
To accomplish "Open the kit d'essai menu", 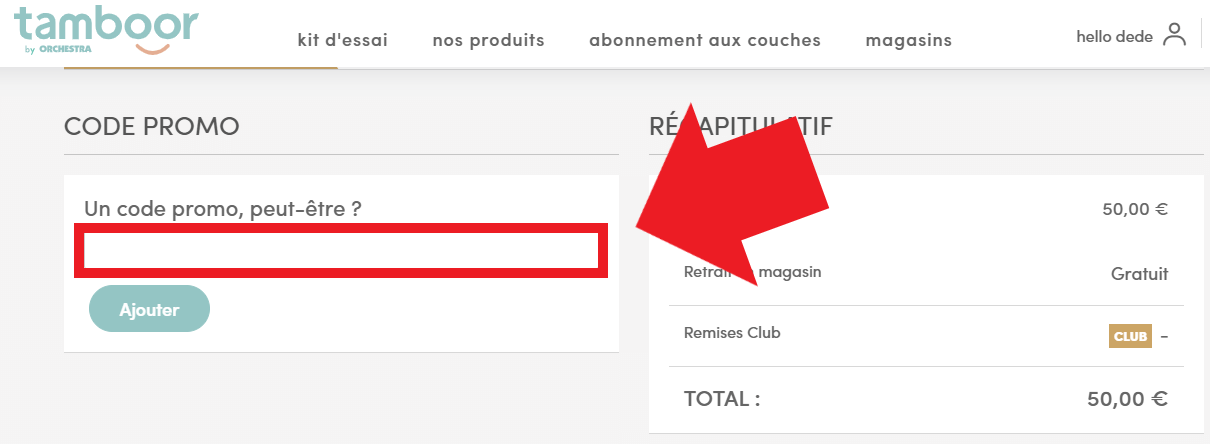I will 343,40.
